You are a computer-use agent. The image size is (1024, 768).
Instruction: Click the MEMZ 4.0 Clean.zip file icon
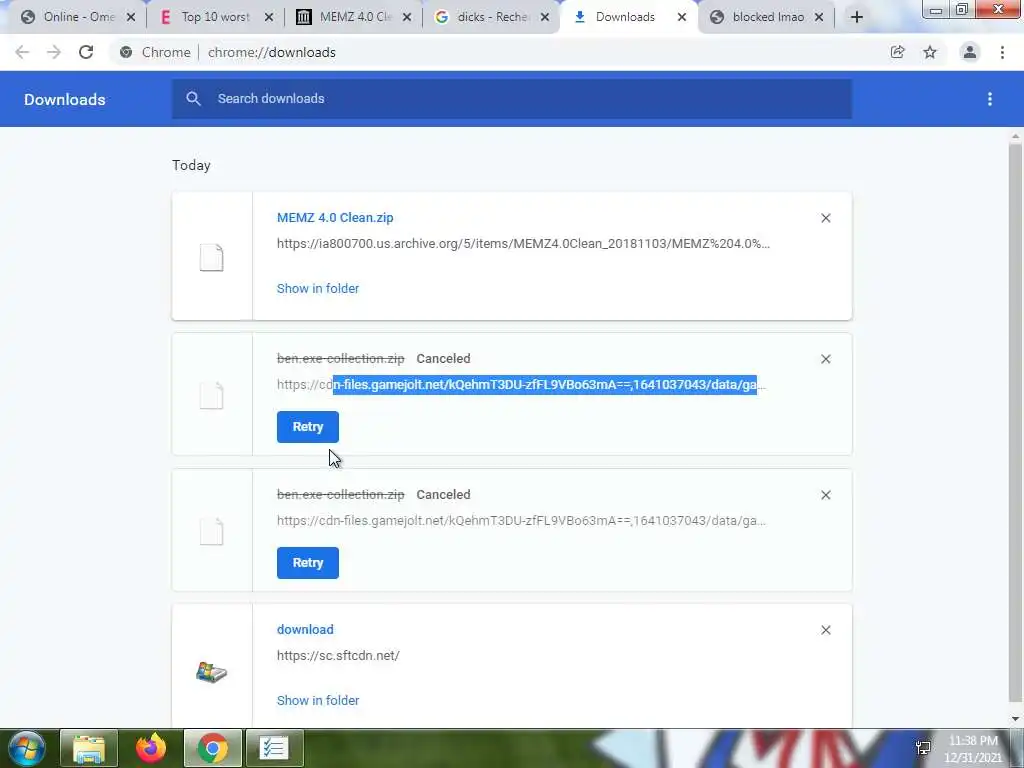pos(212,257)
